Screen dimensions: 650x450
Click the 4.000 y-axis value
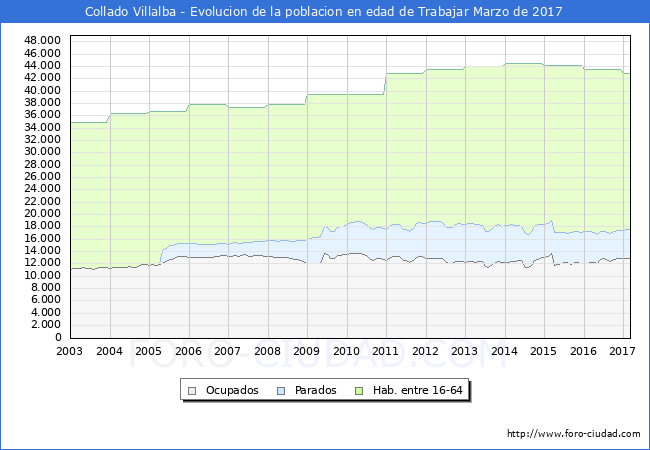pos(46,312)
